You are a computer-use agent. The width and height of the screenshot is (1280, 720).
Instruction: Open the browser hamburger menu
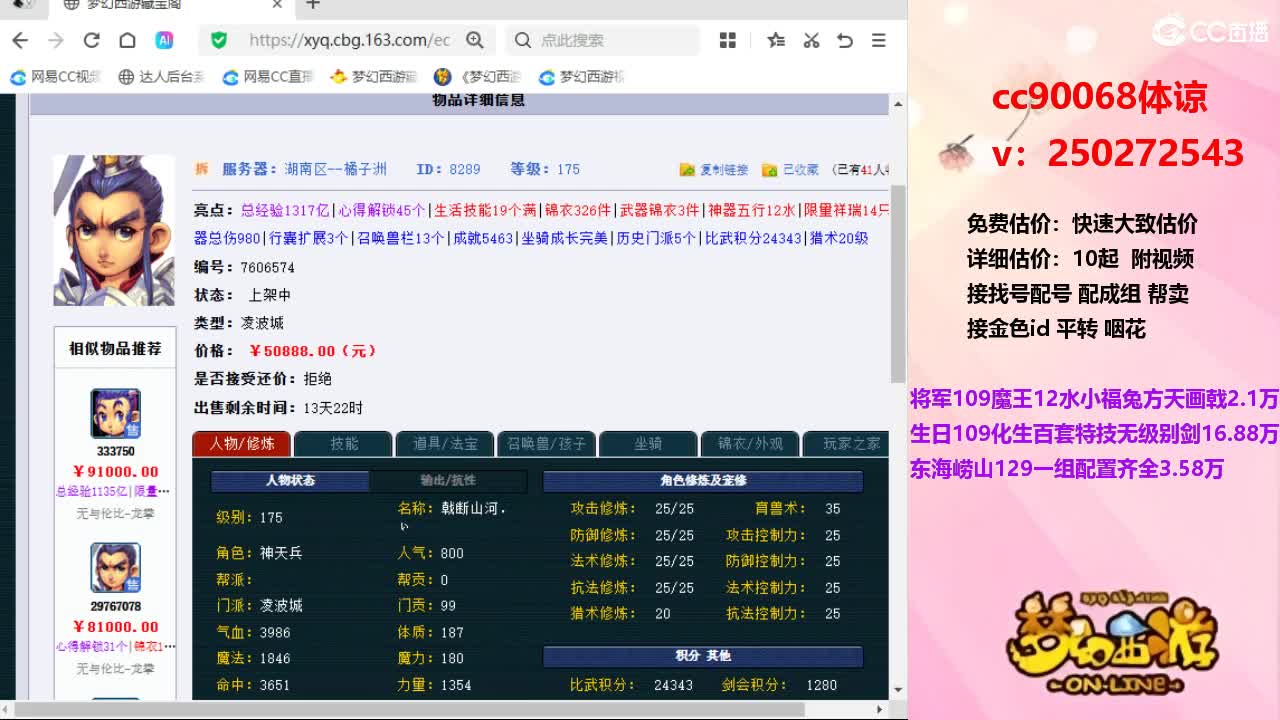coord(879,40)
